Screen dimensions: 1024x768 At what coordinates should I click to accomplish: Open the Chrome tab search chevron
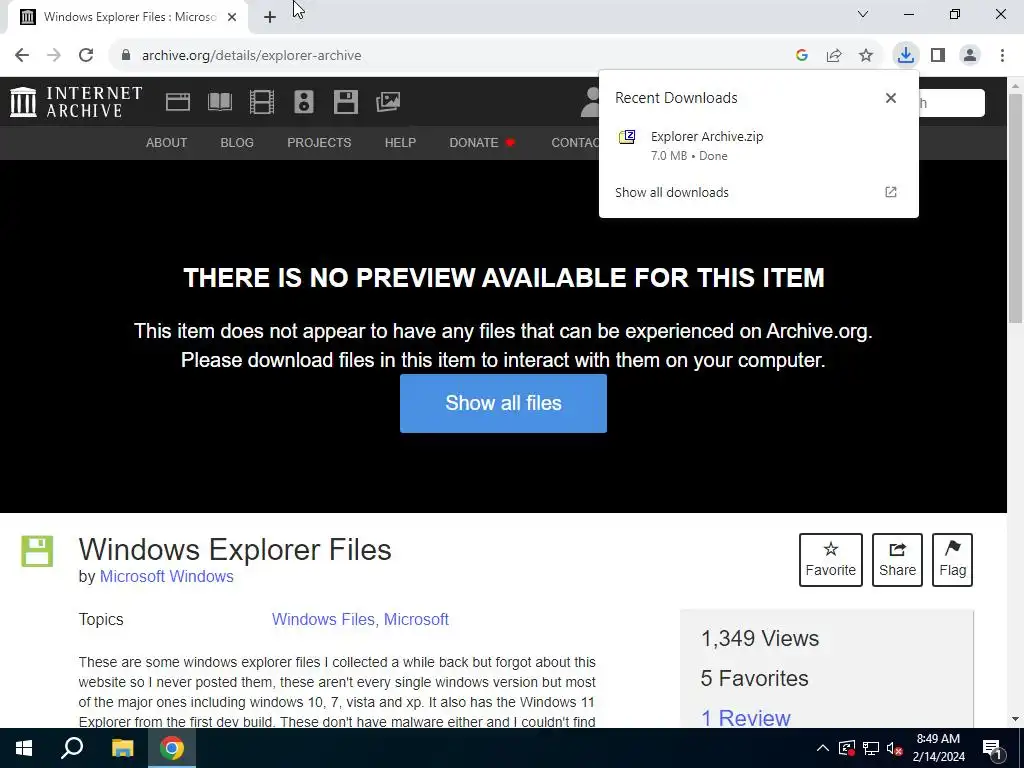(863, 14)
